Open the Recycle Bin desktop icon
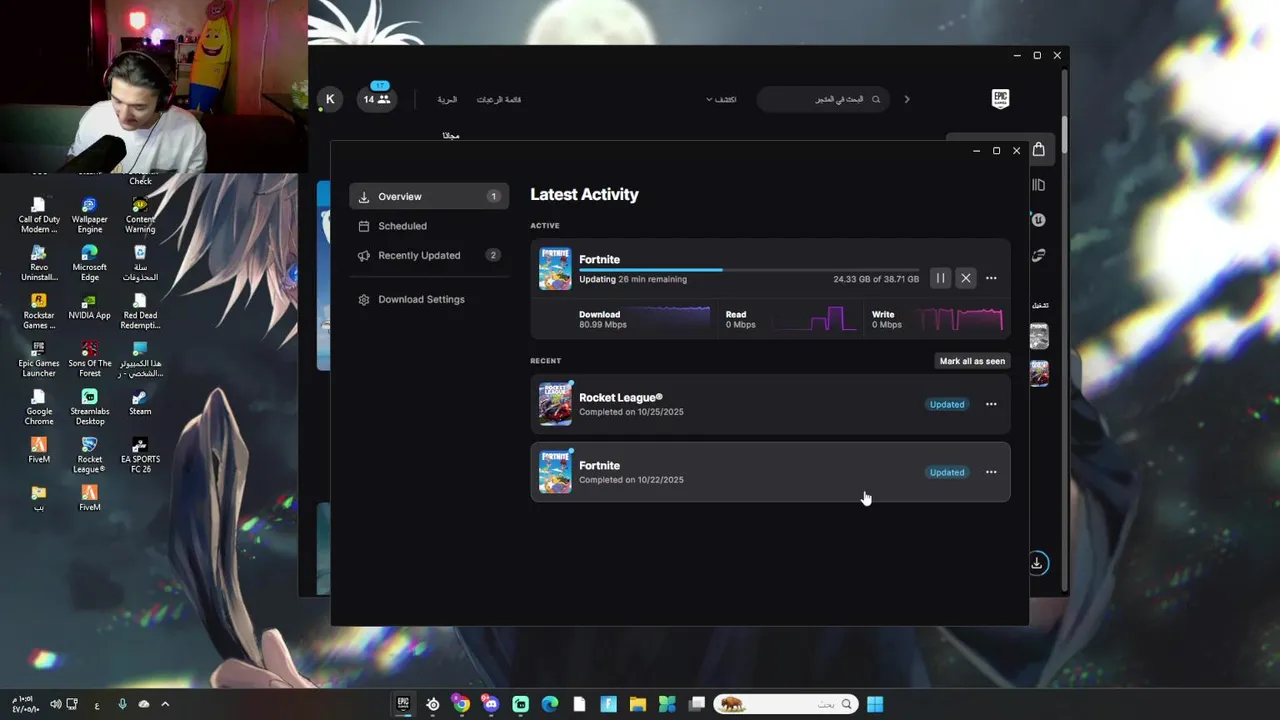The image size is (1280, 720). click(140, 263)
